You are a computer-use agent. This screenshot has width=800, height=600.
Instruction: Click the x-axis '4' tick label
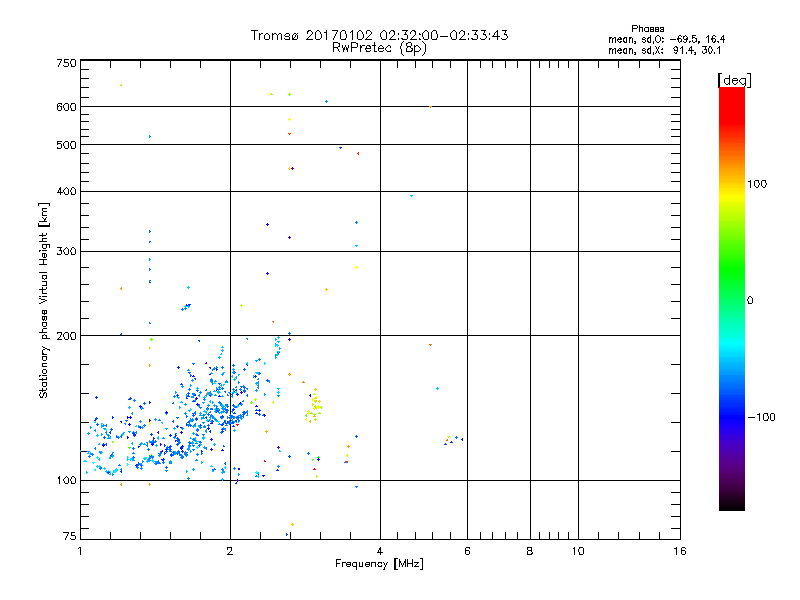coord(380,551)
